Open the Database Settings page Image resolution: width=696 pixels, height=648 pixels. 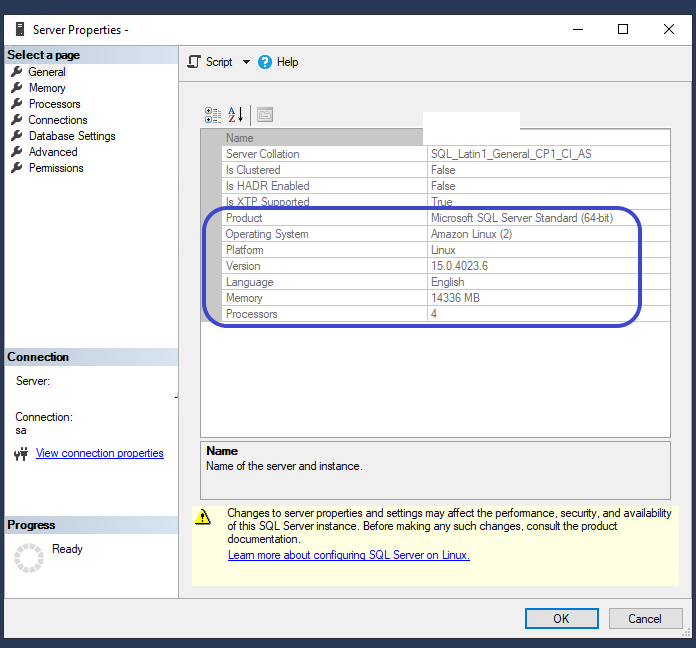point(72,136)
